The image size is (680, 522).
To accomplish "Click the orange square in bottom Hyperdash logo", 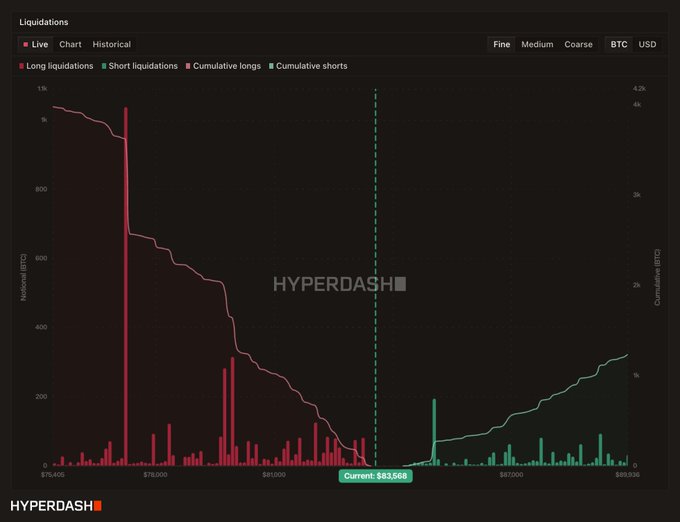I will click(x=98, y=506).
